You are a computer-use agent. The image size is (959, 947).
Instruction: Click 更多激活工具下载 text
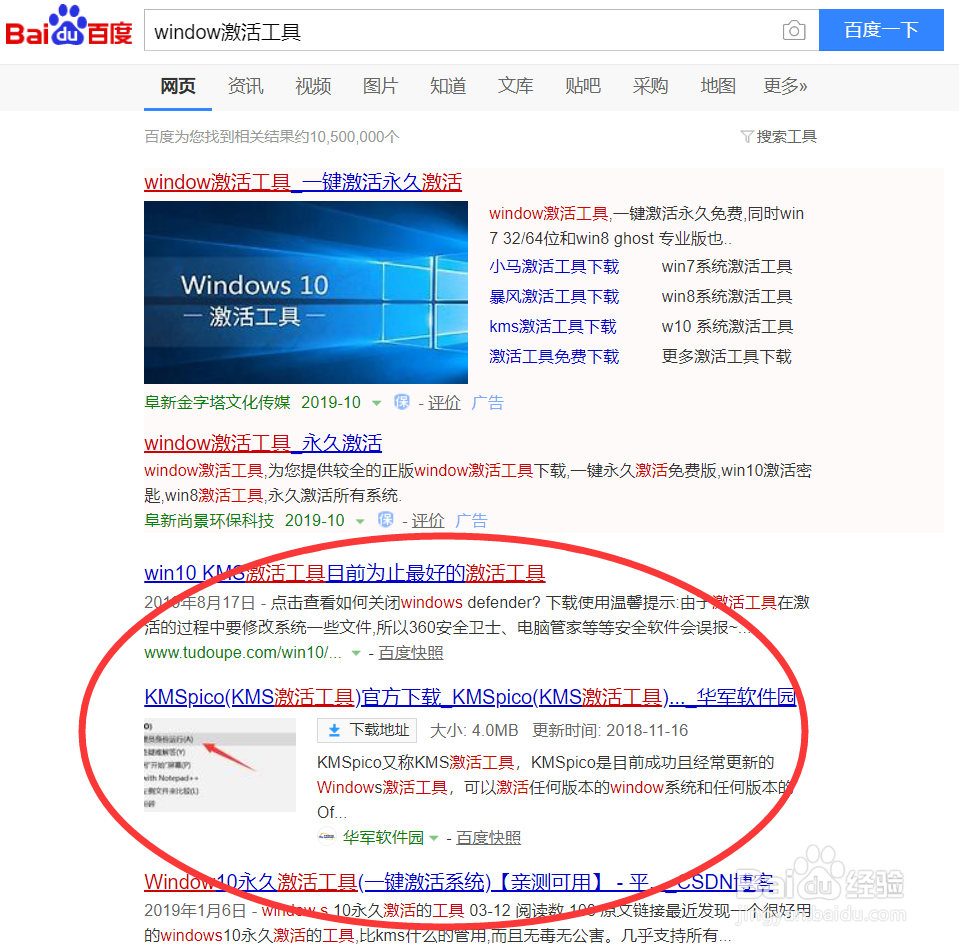point(727,357)
